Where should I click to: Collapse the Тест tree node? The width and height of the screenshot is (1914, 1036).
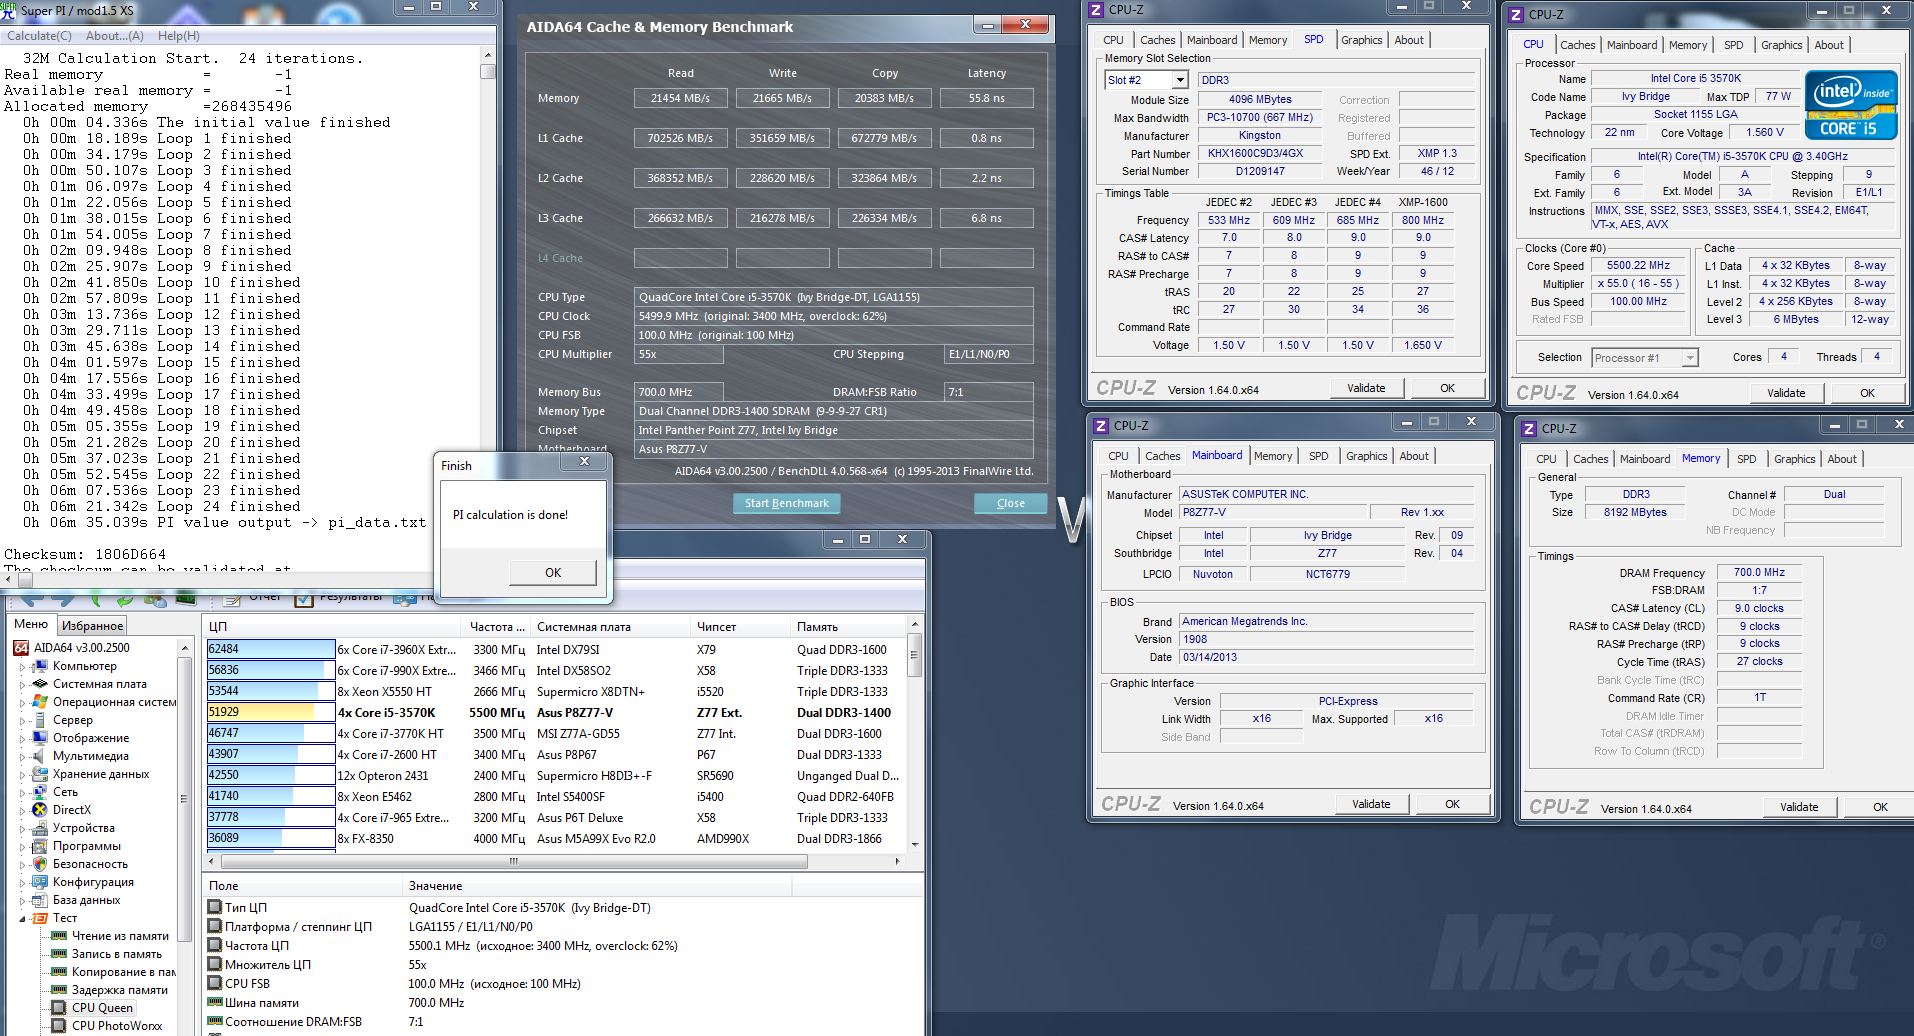(22, 919)
